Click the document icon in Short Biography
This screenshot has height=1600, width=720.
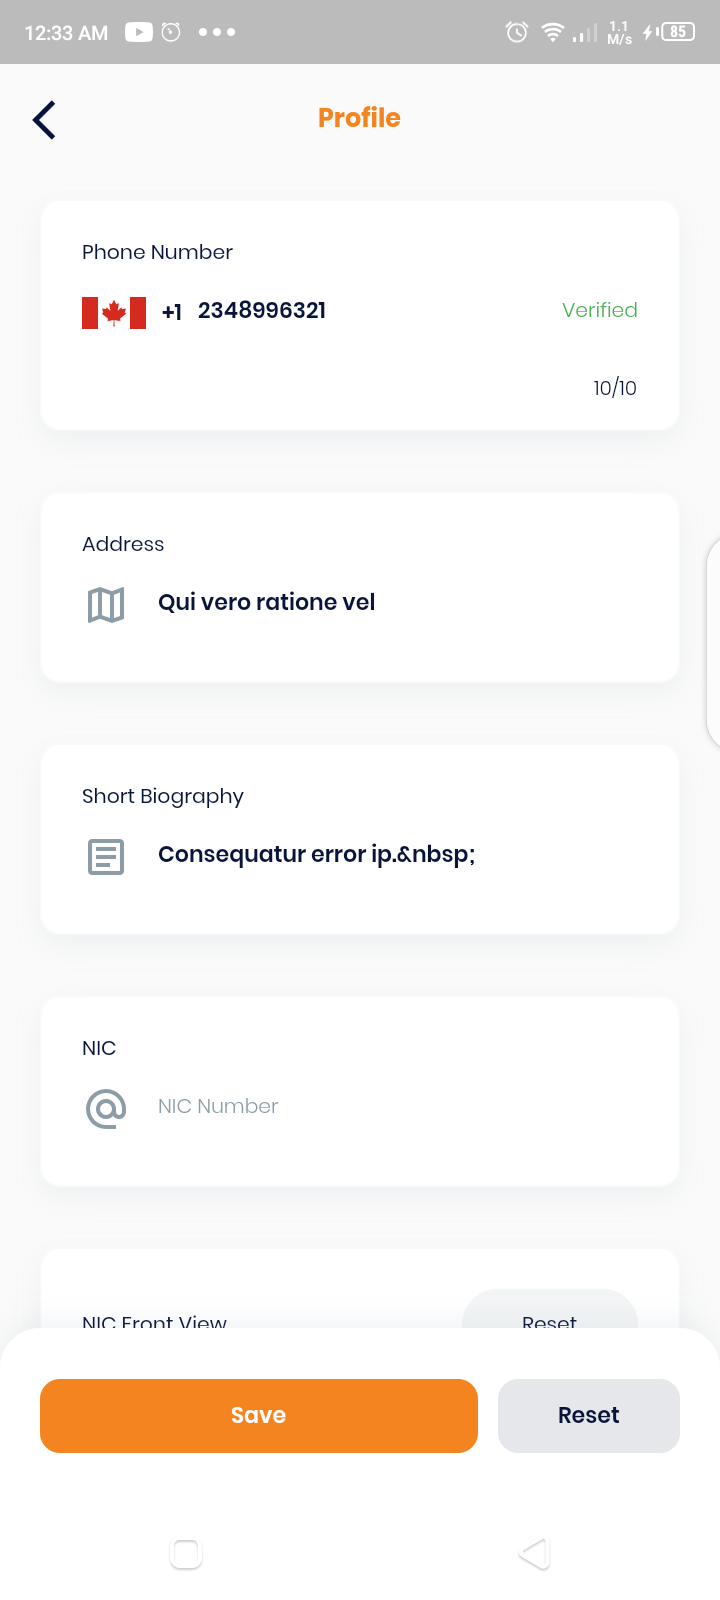106,856
